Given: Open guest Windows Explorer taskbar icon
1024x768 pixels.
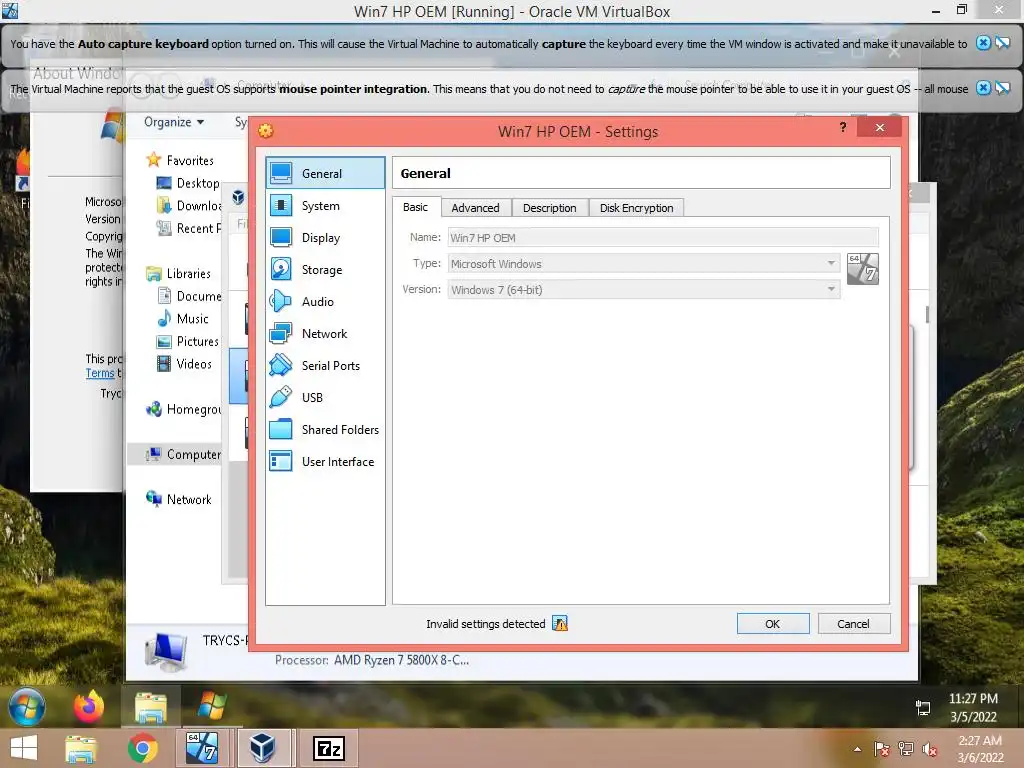Looking at the screenshot, I should tap(151, 707).
